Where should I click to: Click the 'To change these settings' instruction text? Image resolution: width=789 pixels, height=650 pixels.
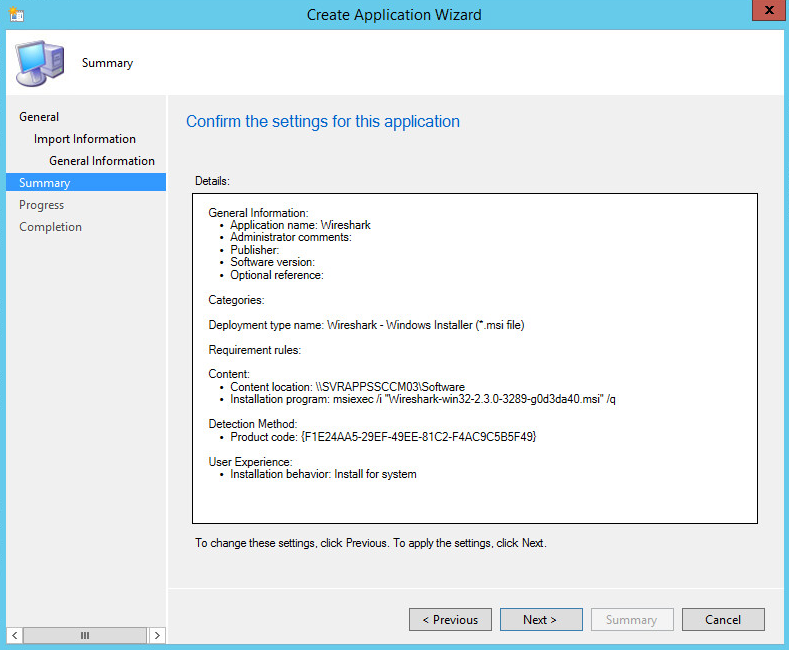(371, 543)
